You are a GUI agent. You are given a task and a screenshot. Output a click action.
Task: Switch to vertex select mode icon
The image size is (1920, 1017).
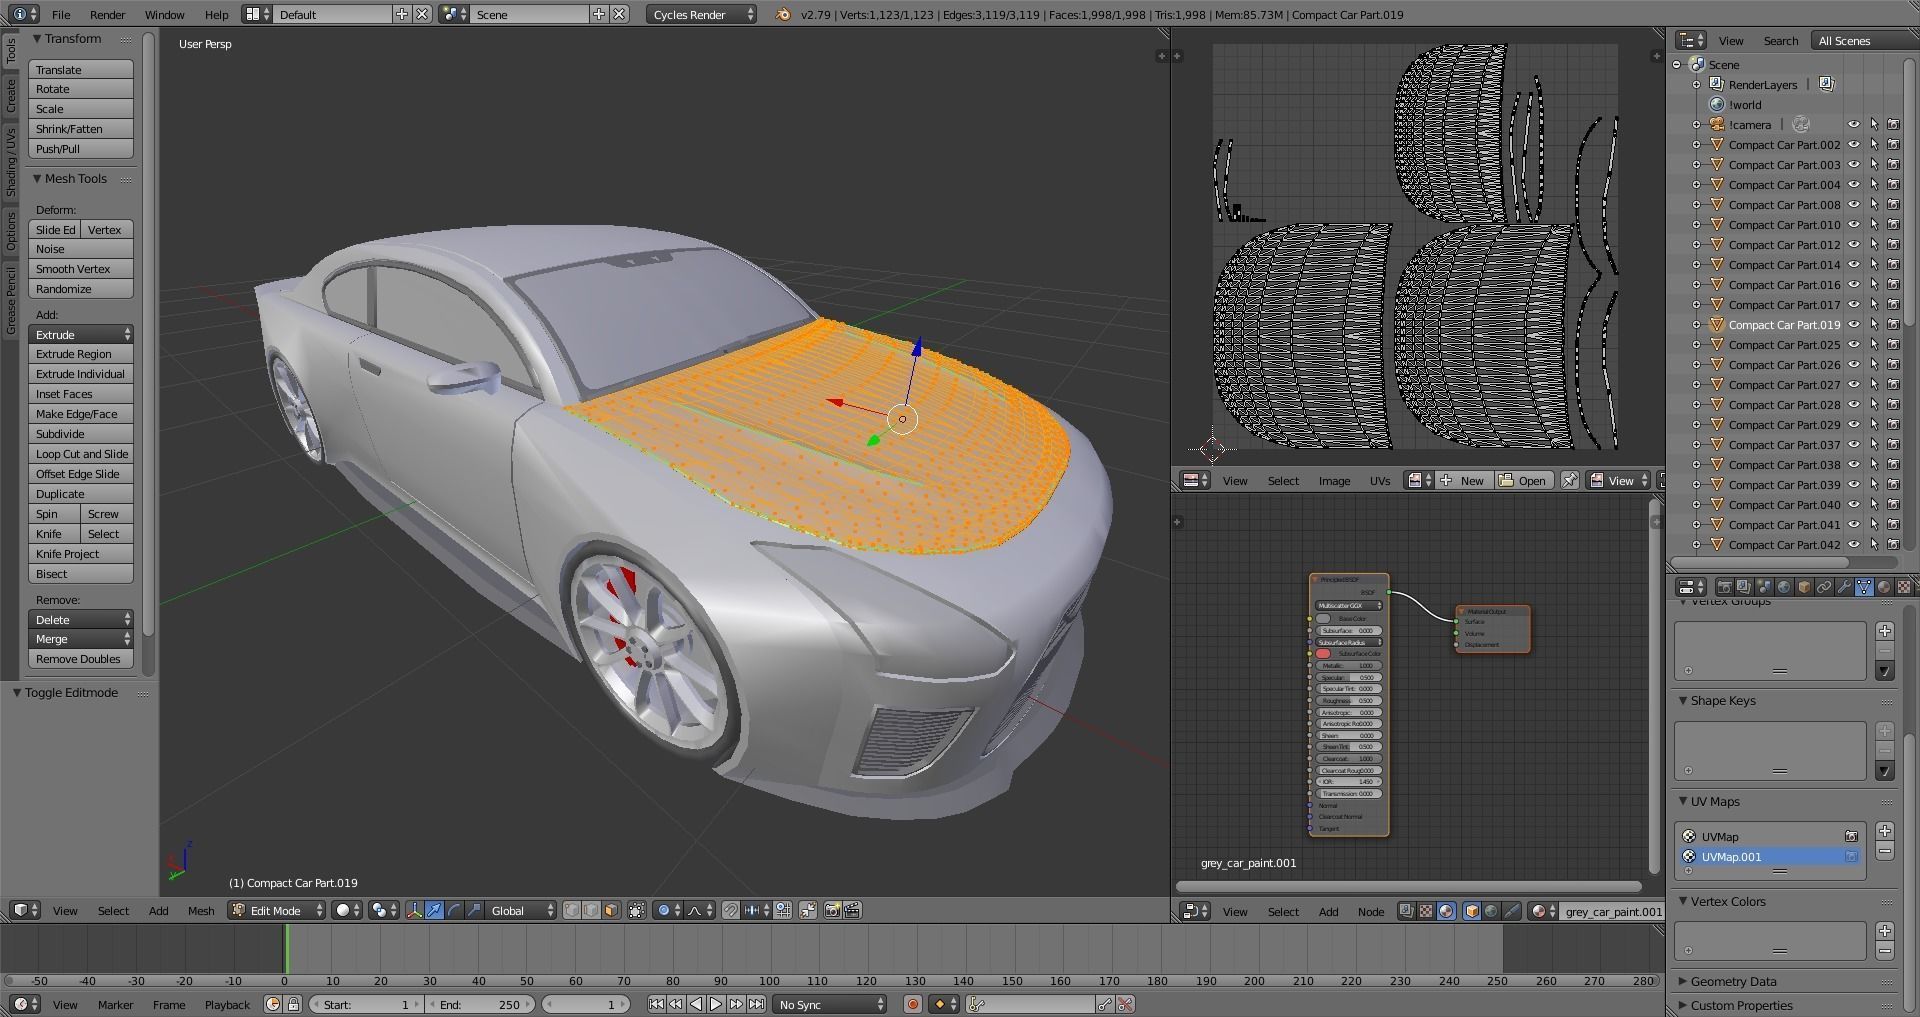coord(571,910)
